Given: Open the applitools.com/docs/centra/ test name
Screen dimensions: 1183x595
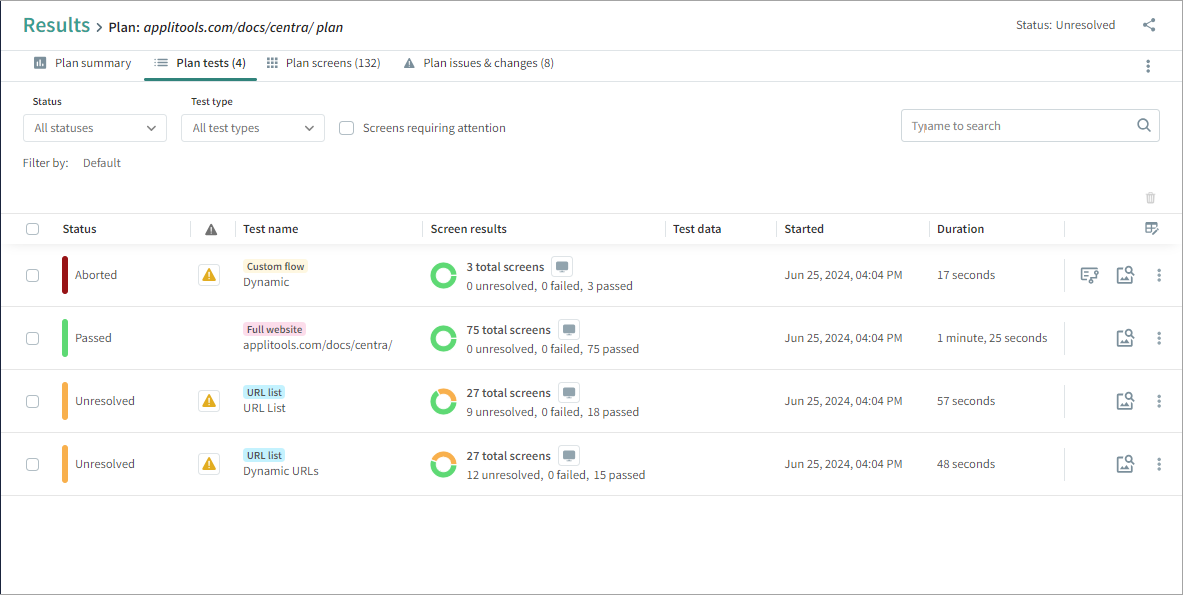Looking at the screenshot, I should tap(317, 346).
